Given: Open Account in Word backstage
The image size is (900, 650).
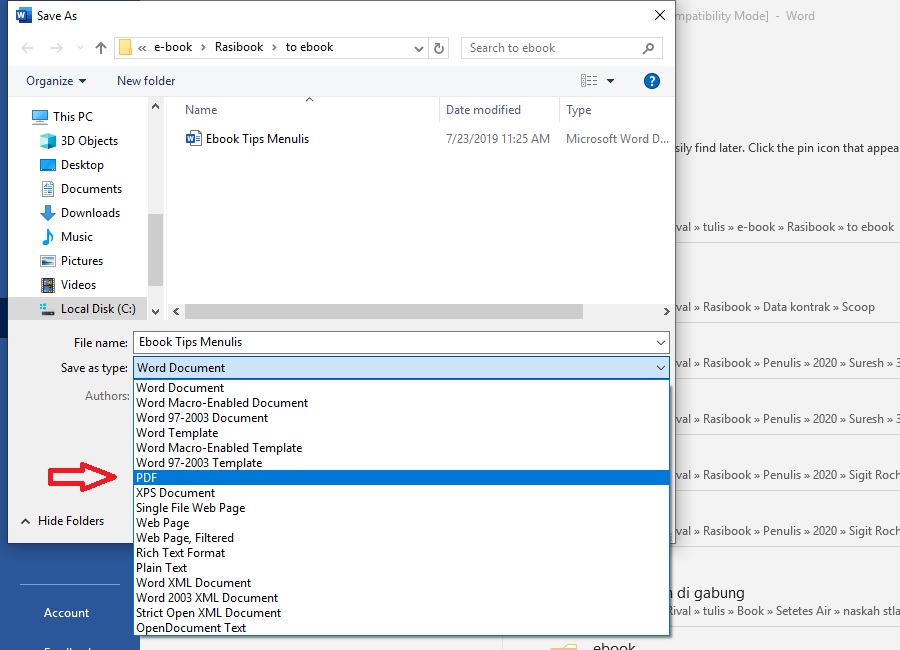Looking at the screenshot, I should point(67,613).
